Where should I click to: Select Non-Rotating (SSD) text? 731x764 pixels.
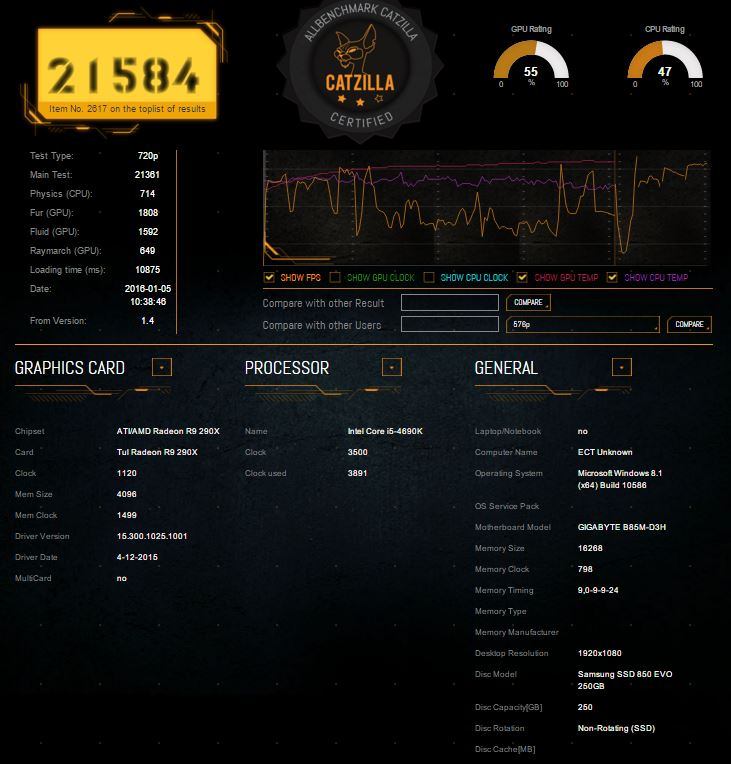(616, 728)
